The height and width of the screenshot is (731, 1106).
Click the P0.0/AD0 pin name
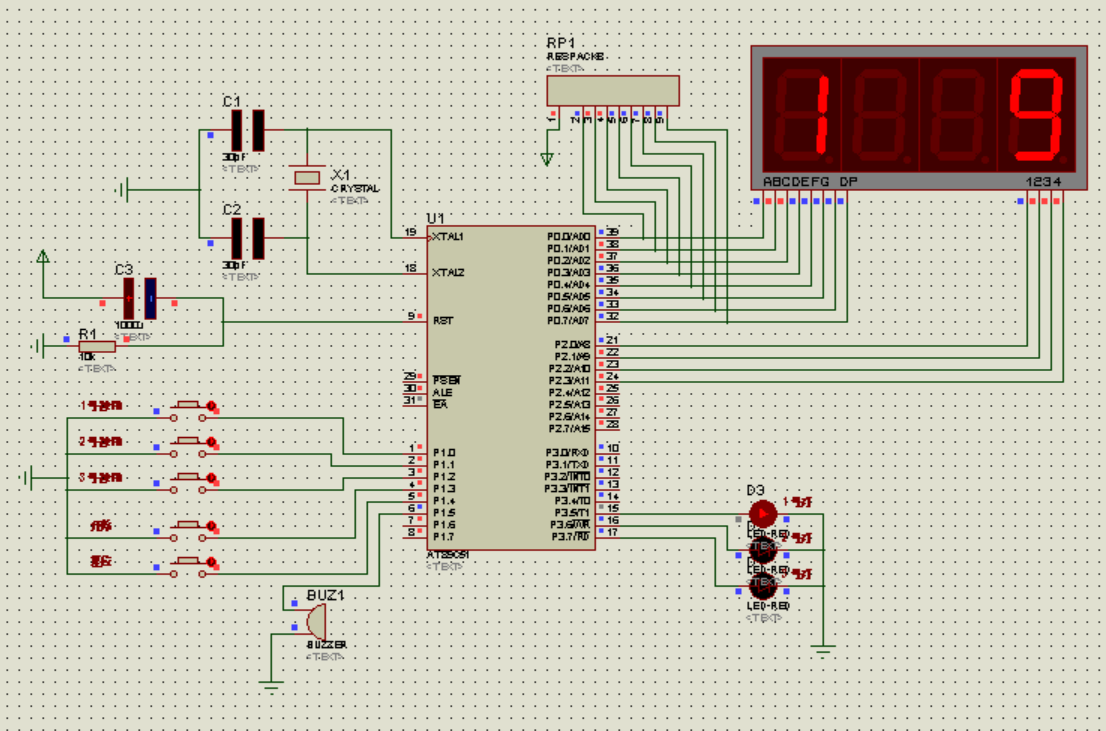(x=569, y=237)
